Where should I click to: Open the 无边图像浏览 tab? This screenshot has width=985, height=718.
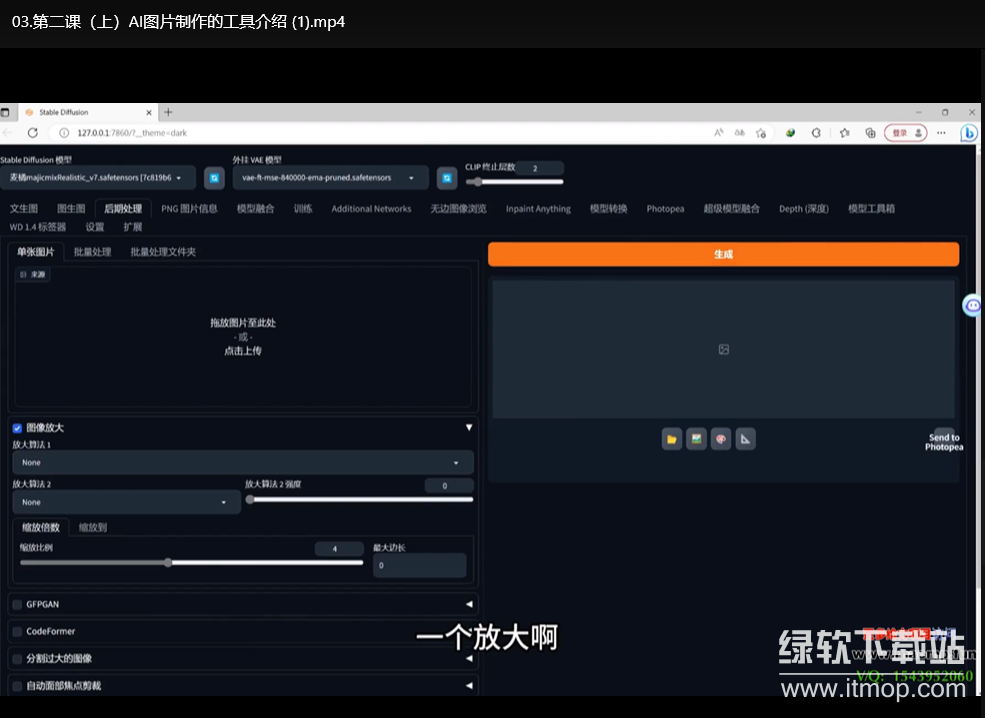tap(459, 209)
